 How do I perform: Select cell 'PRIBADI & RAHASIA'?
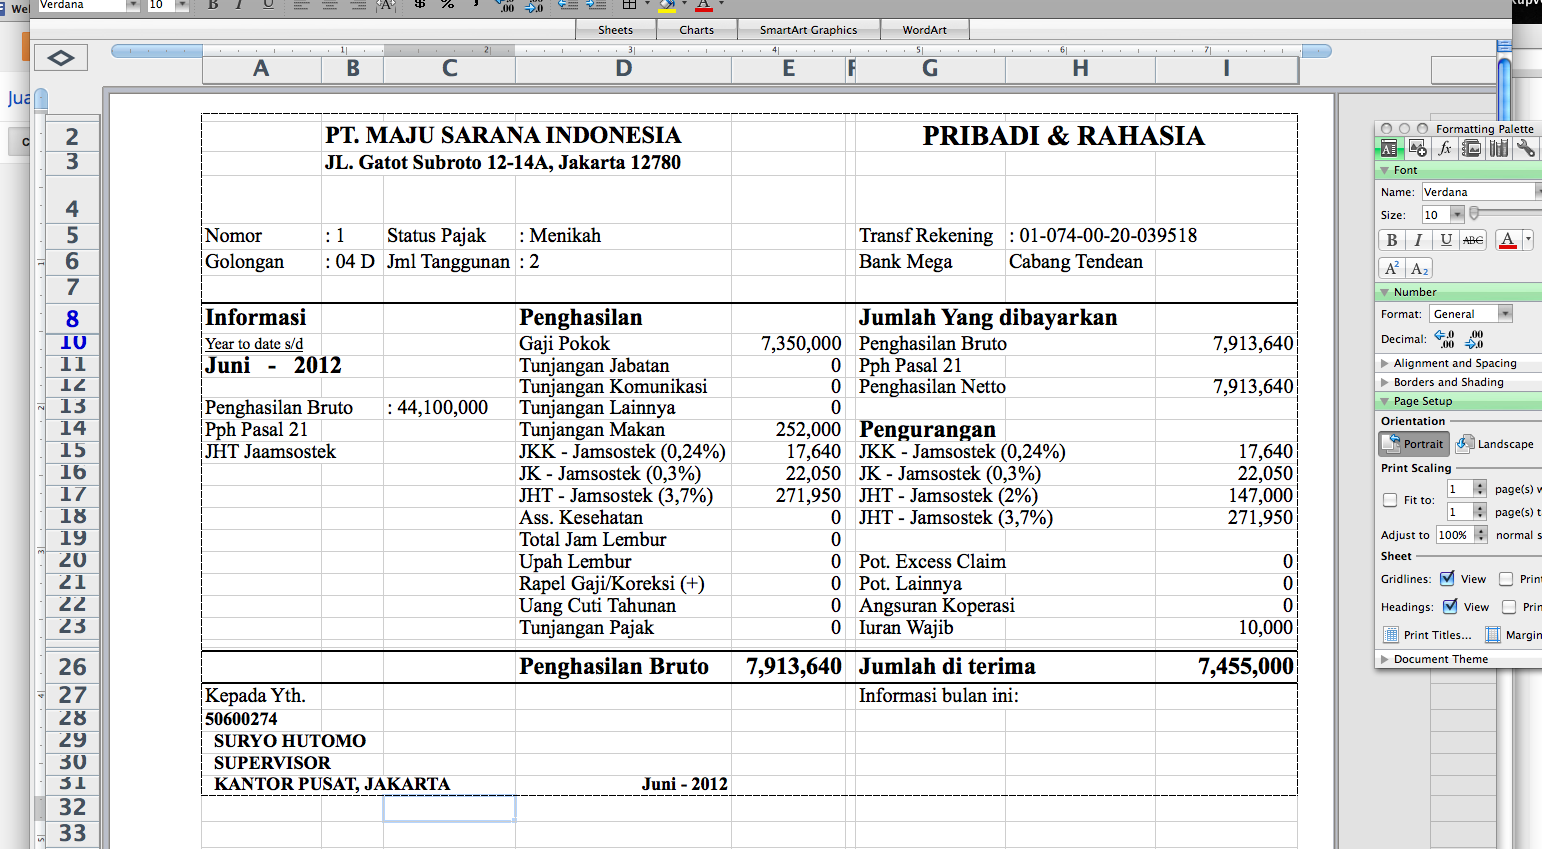point(1063,136)
